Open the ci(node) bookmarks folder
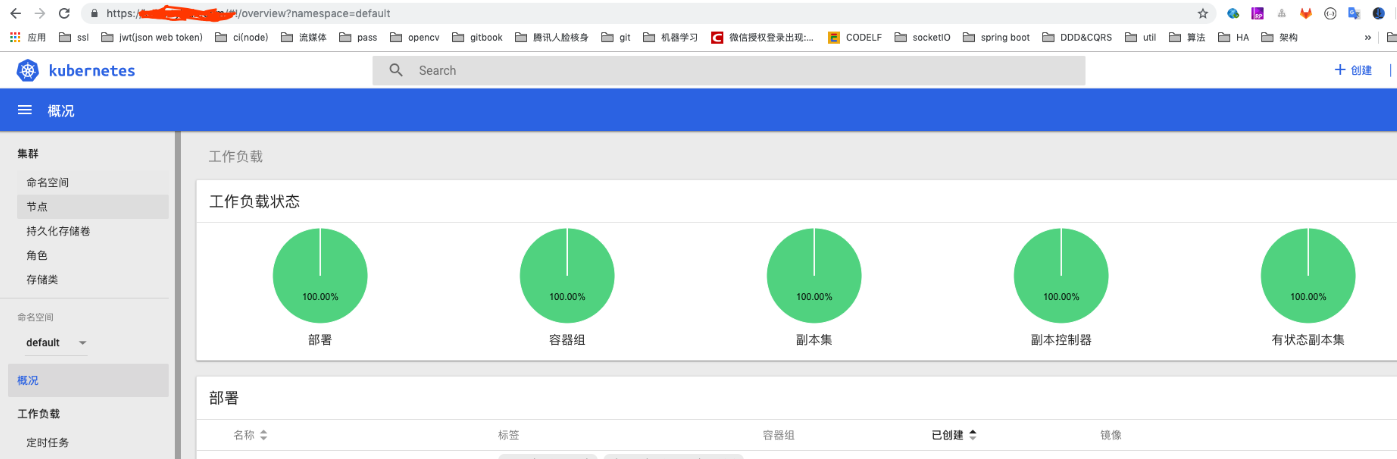This screenshot has width=1397, height=459. [x=240, y=37]
